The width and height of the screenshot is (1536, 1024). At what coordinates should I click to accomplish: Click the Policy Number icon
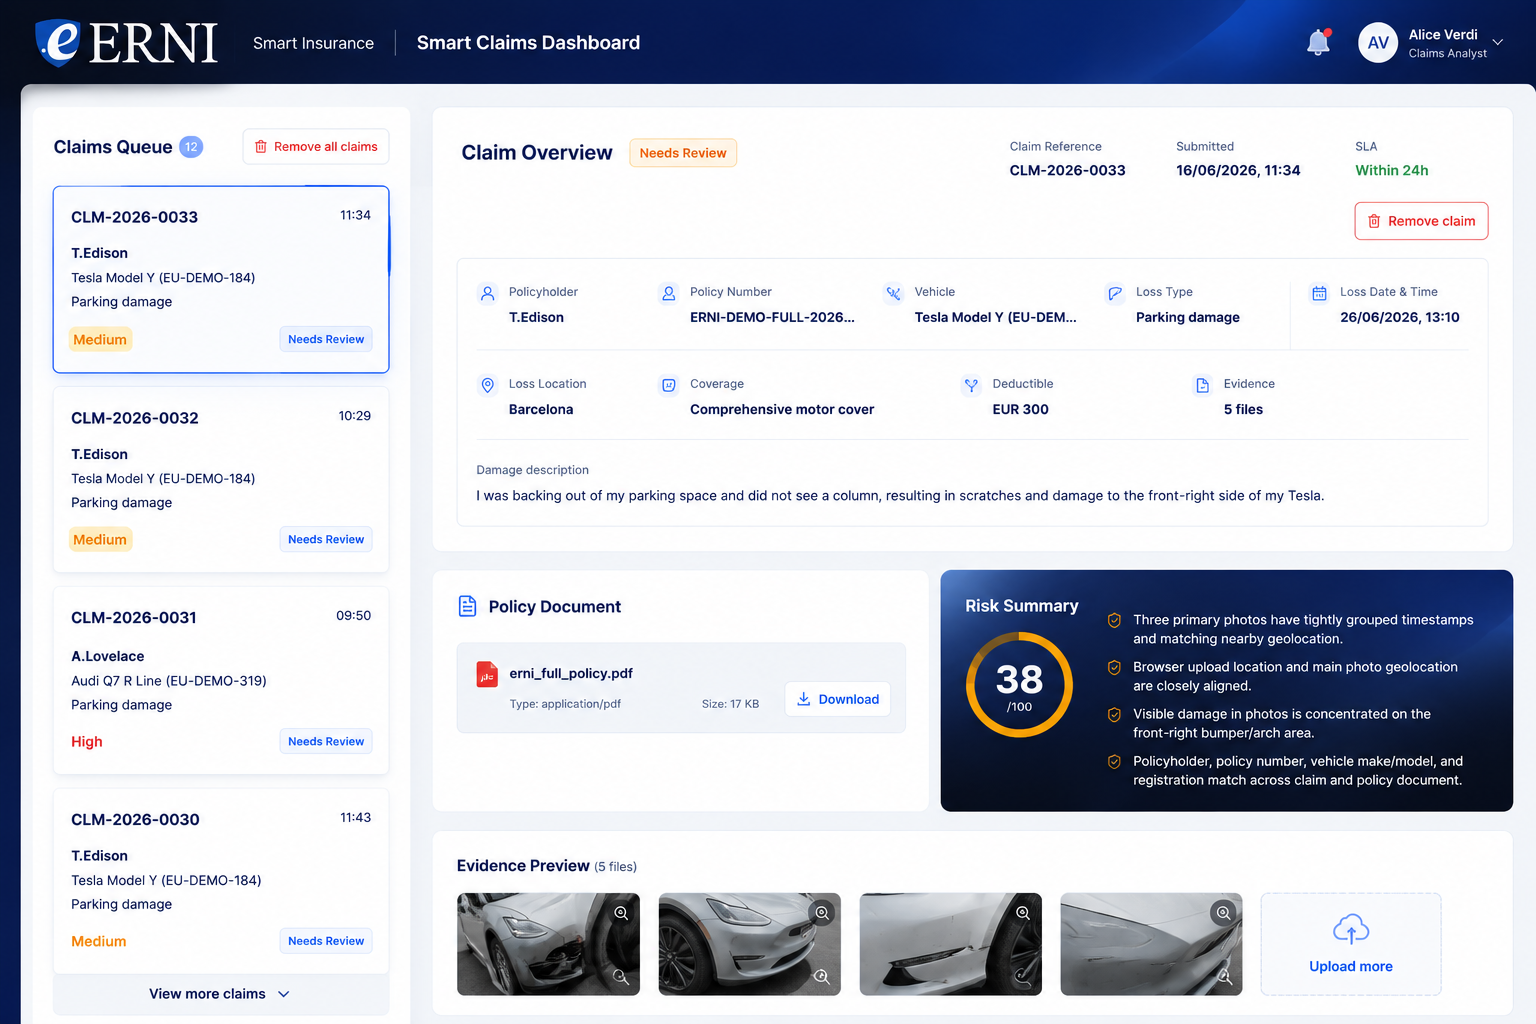coord(669,293)
